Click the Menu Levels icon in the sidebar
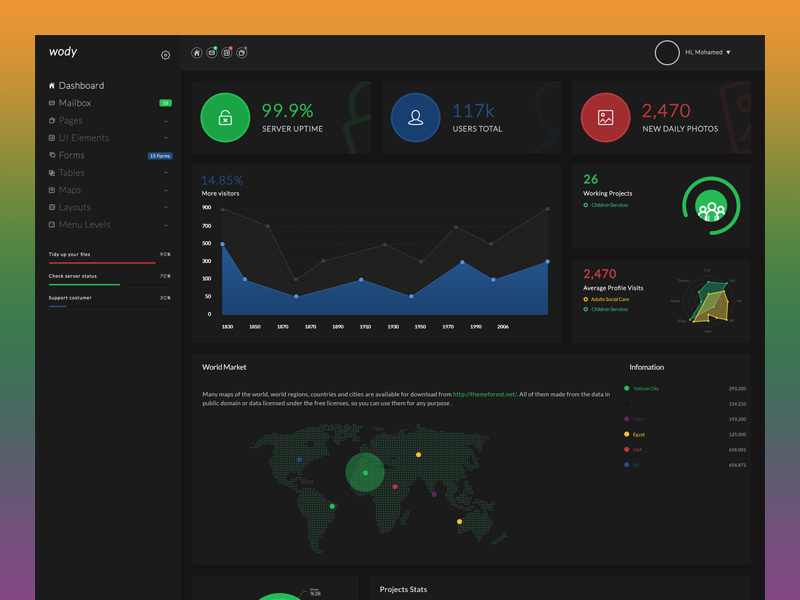 tap(52, 224)
